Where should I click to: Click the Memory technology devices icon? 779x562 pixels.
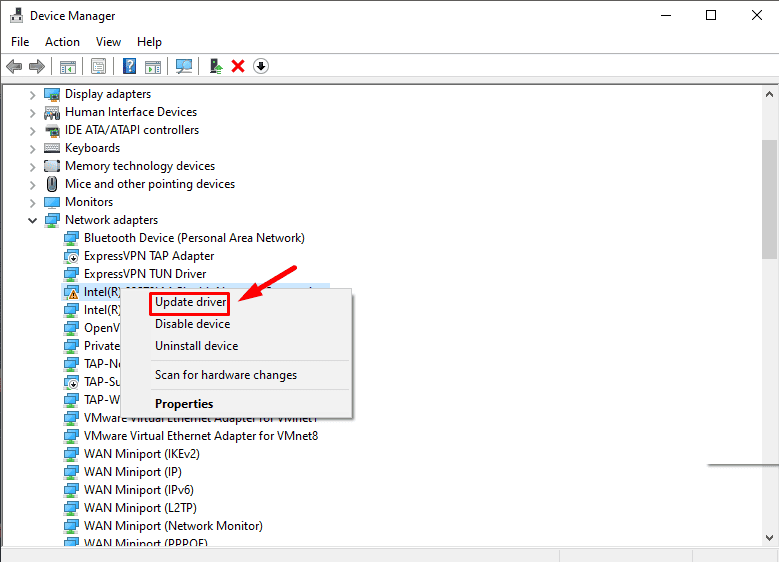[x=52, y=166]
